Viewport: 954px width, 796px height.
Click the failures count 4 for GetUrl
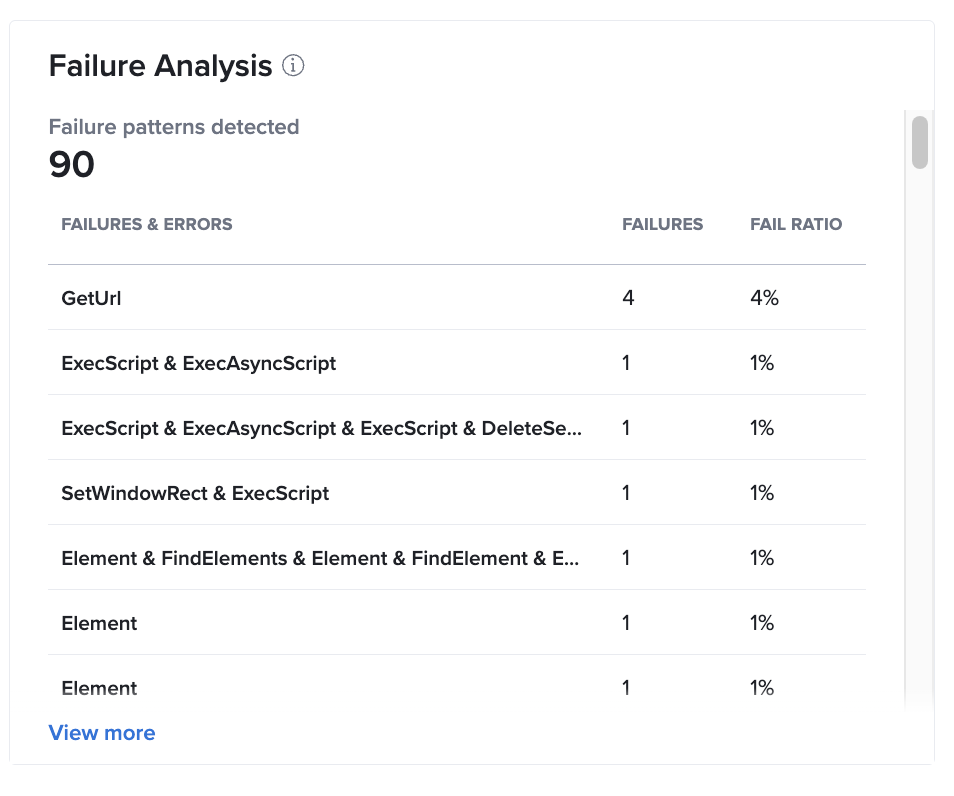click(x=628, y=298)
